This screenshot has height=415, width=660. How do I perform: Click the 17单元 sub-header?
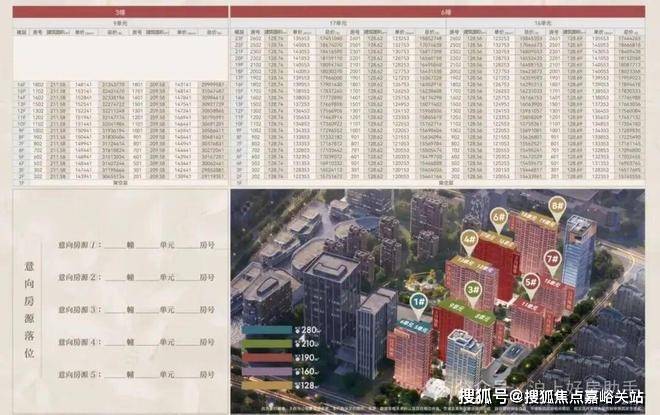click(x=338, y=24)
